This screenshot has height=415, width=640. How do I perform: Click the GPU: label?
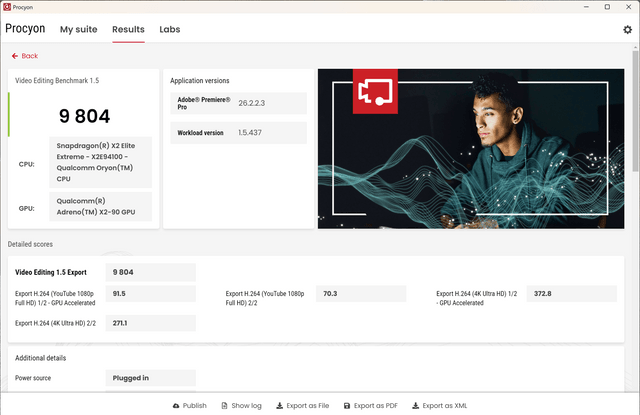pos(27,208)
